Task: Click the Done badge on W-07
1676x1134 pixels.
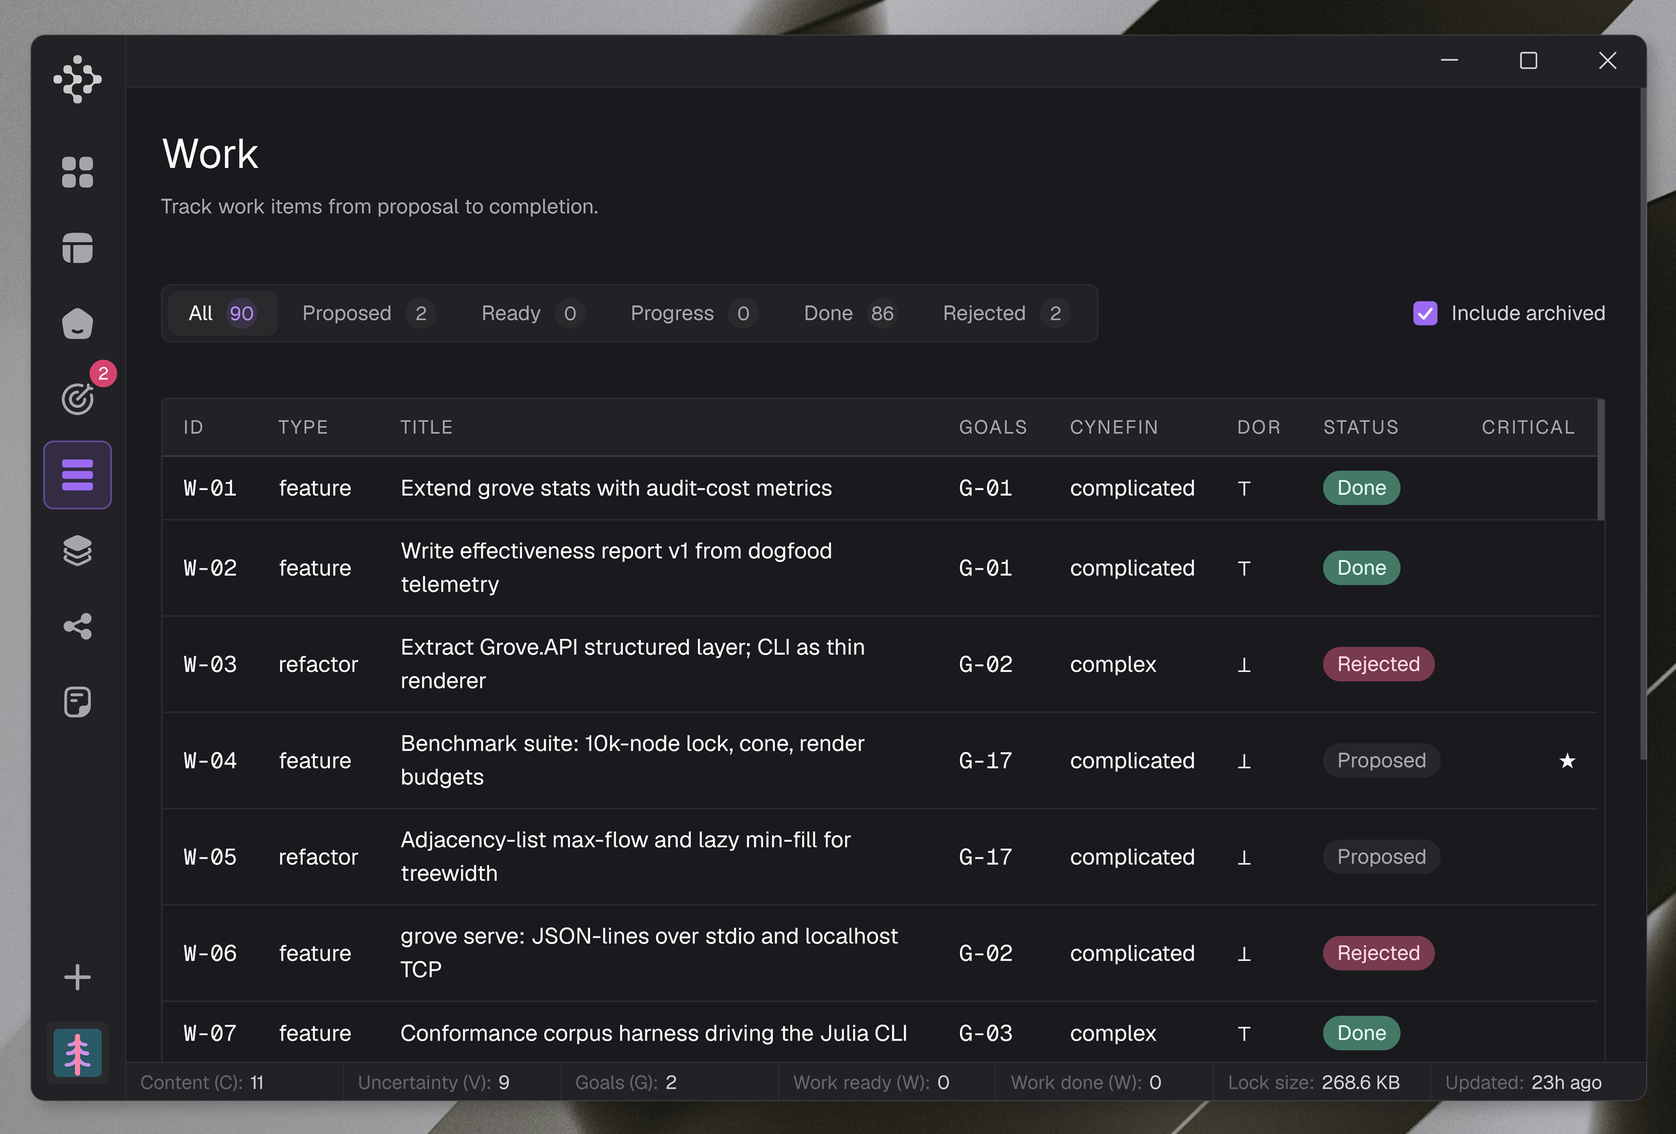Action: click(x=1361, y=1033)
